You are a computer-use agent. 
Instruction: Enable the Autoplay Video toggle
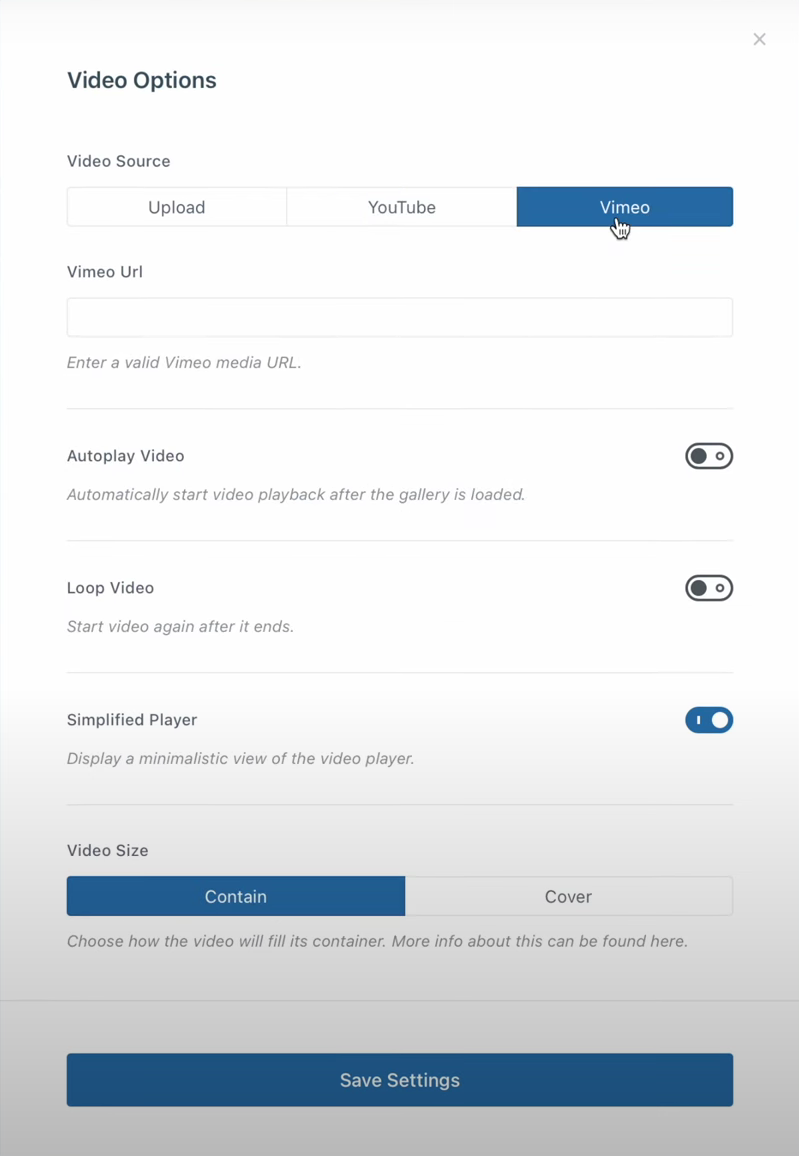pos(708,456)
